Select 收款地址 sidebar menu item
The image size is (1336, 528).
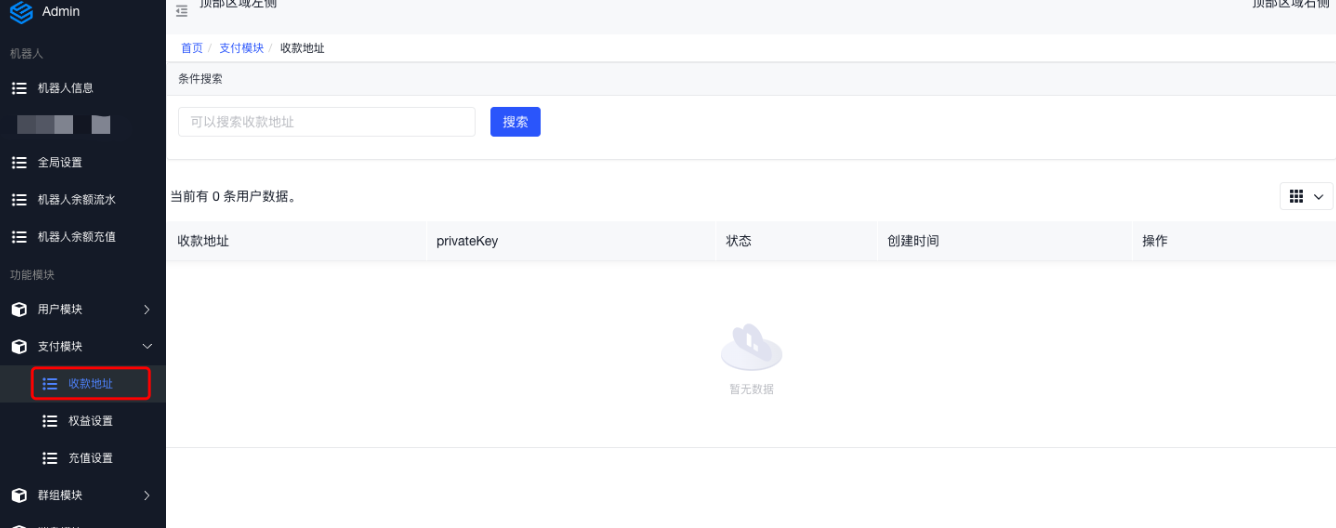click(90, 384)
